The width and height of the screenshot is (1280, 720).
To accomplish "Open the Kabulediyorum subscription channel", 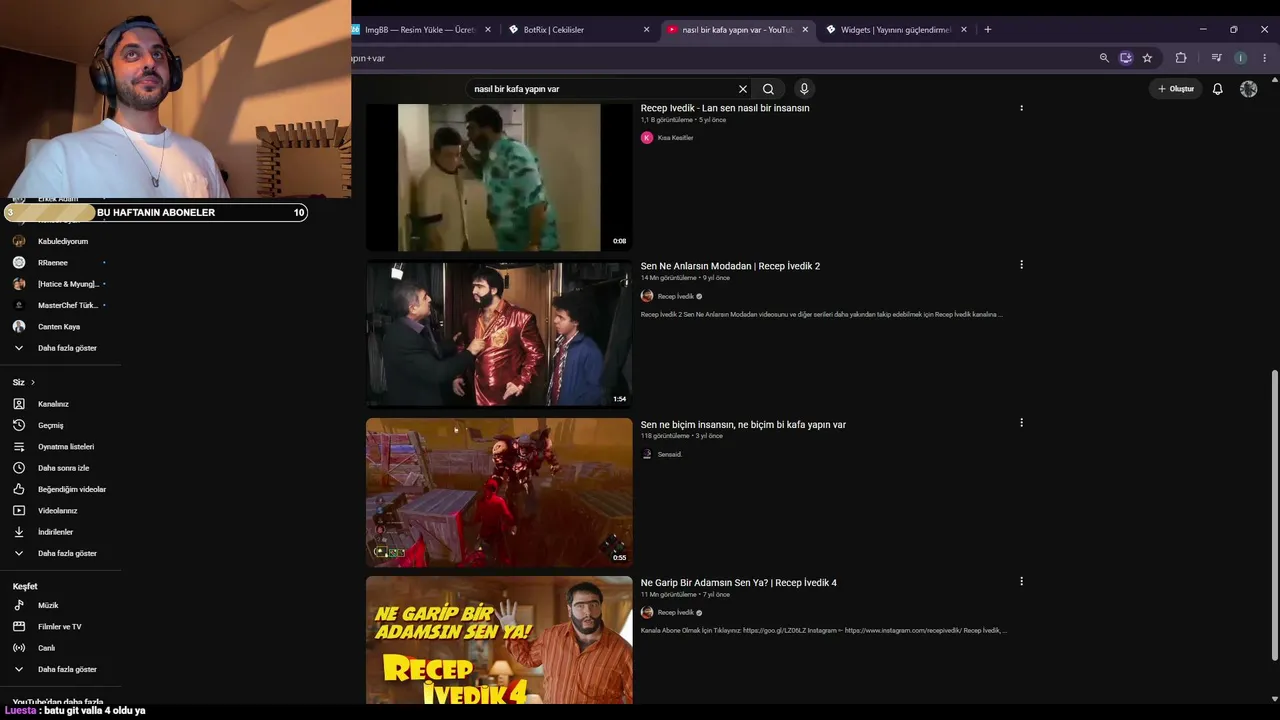I will click(61, 241).
